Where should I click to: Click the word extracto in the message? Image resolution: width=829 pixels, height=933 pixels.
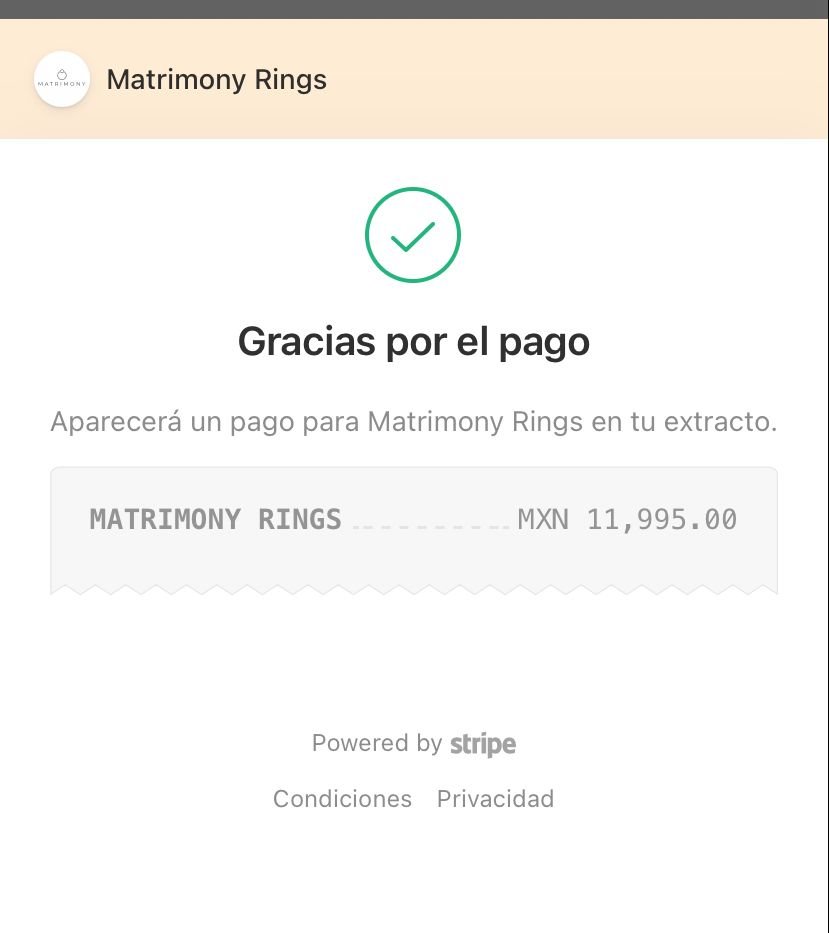(720, 422)
